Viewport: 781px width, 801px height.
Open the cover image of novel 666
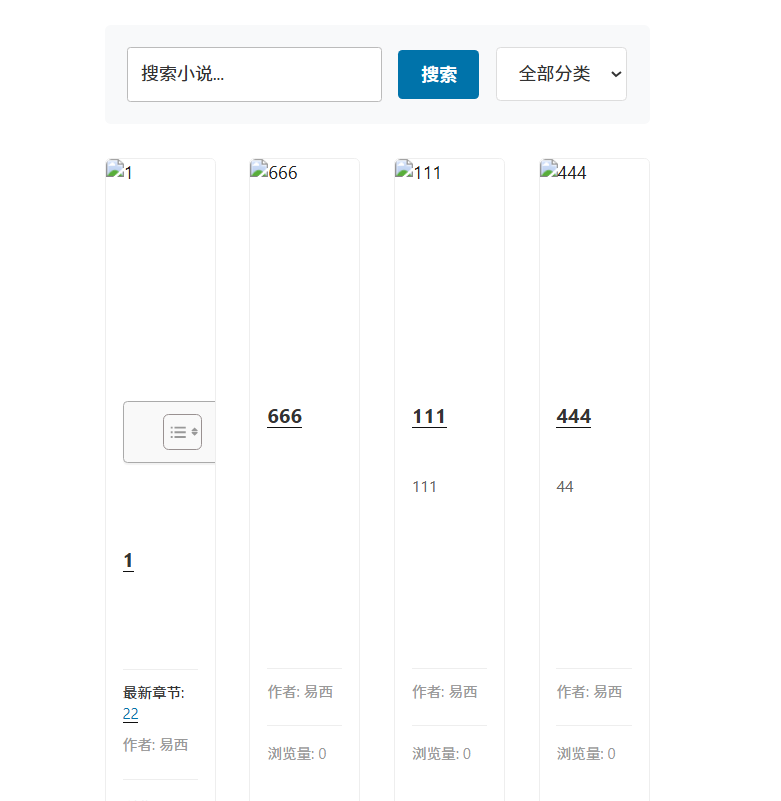pyautogui.click(x=274, y=173)
